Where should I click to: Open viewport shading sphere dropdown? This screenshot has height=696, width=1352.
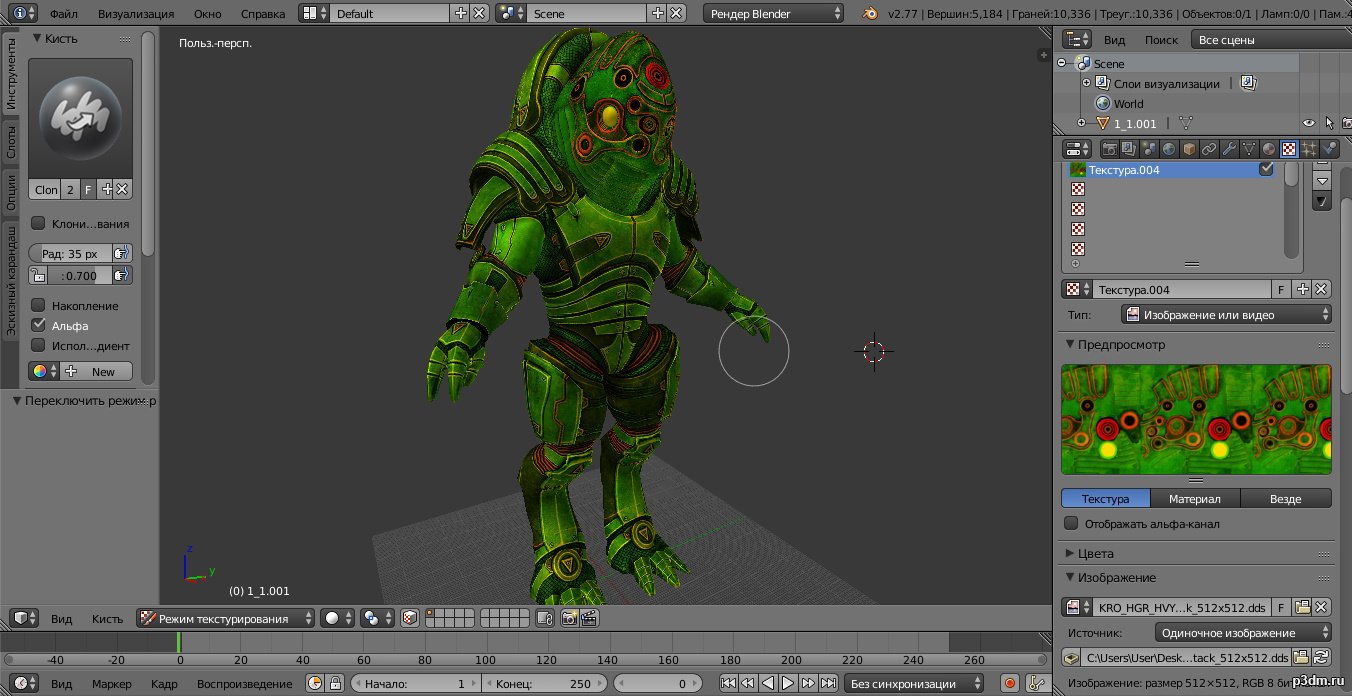[x=337, y=619]
